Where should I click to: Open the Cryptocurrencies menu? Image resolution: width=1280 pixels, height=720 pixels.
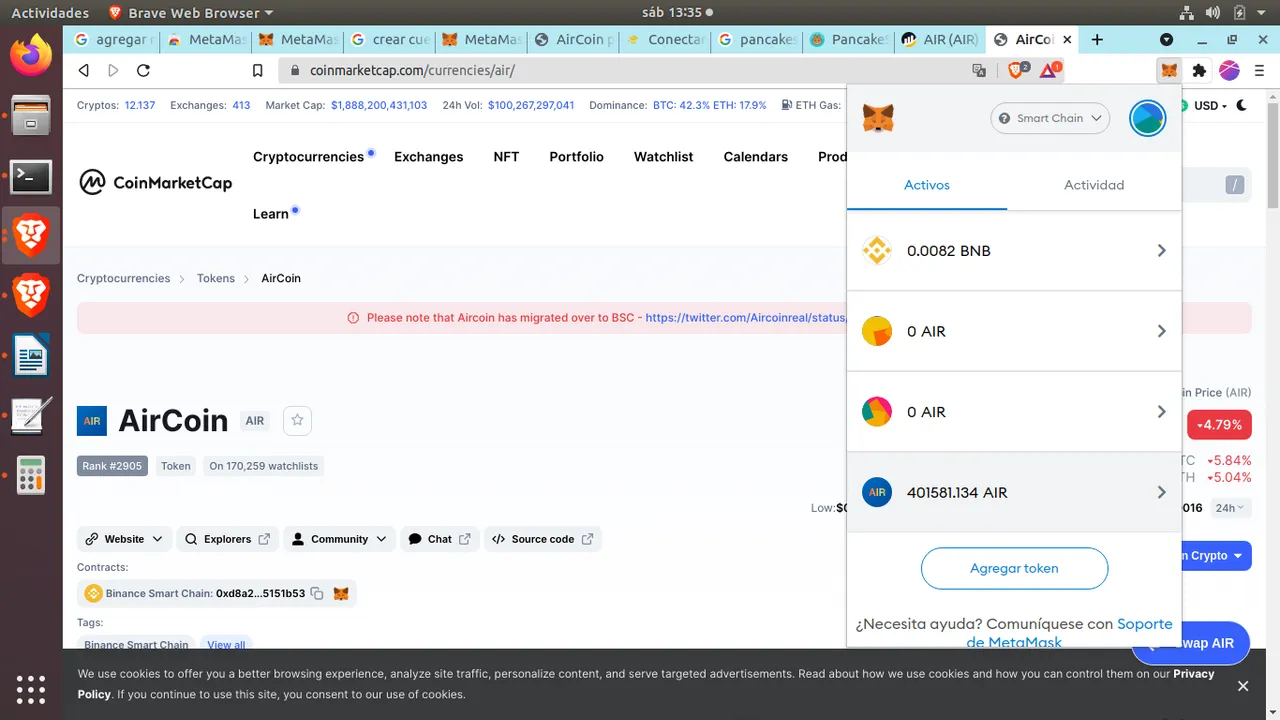[308, 157]
